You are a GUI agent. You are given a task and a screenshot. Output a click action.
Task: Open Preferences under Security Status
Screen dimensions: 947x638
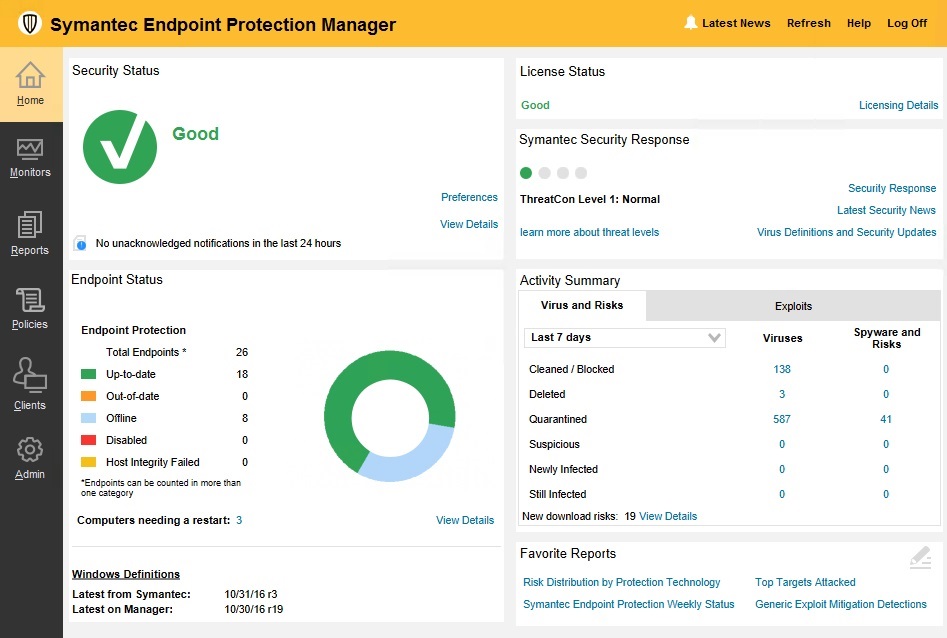(469, 197)
